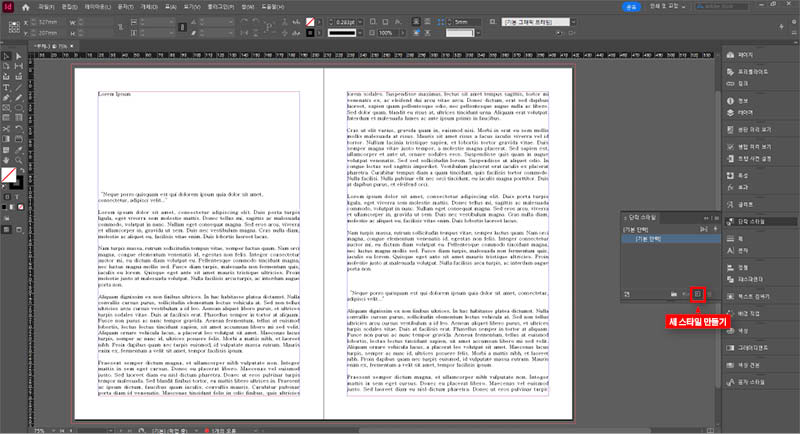Select the Eyedropper tool
The image size is (800, 434).
coord(19,150)
